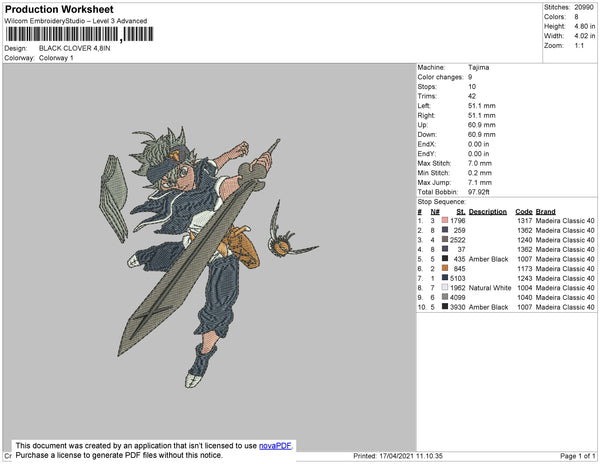Click the Amber Black swatch beside 435
This screenshot has width=600, height=464.
pyautogui.click(x=445, y=259)
